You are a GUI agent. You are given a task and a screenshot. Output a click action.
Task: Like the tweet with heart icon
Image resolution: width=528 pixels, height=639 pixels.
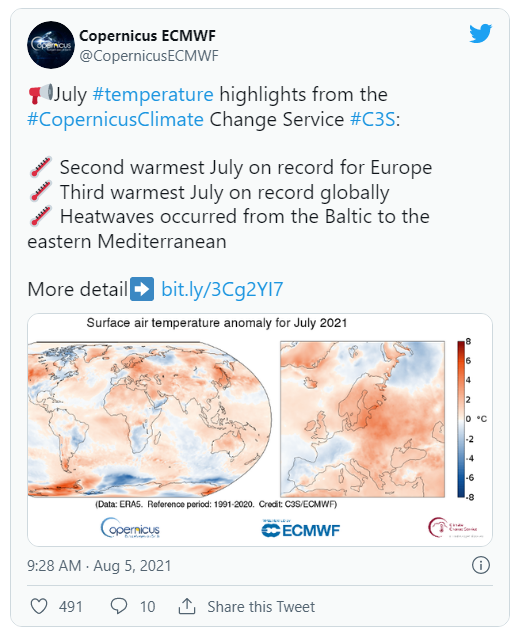coord(39,606)
